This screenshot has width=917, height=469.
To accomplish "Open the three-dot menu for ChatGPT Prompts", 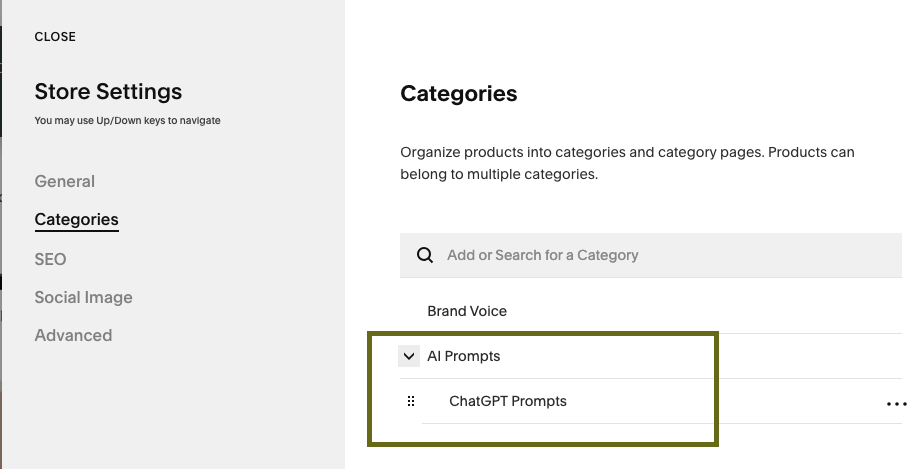I will tap(895, 404).
